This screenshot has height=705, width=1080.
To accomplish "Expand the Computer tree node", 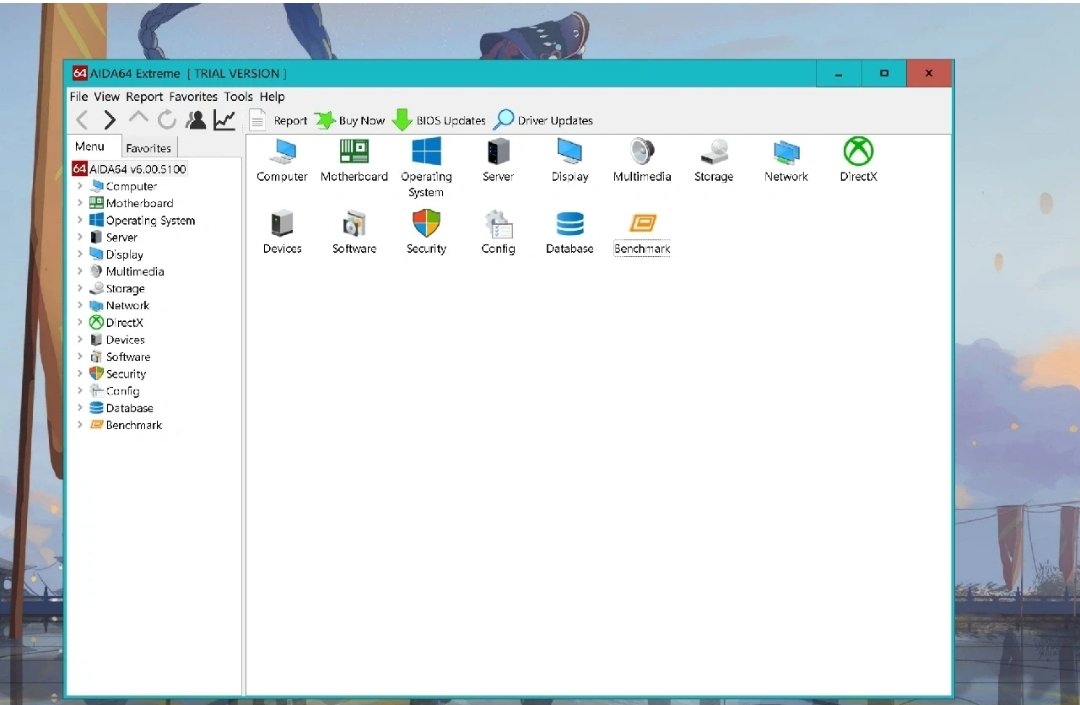I will [80, 186].
